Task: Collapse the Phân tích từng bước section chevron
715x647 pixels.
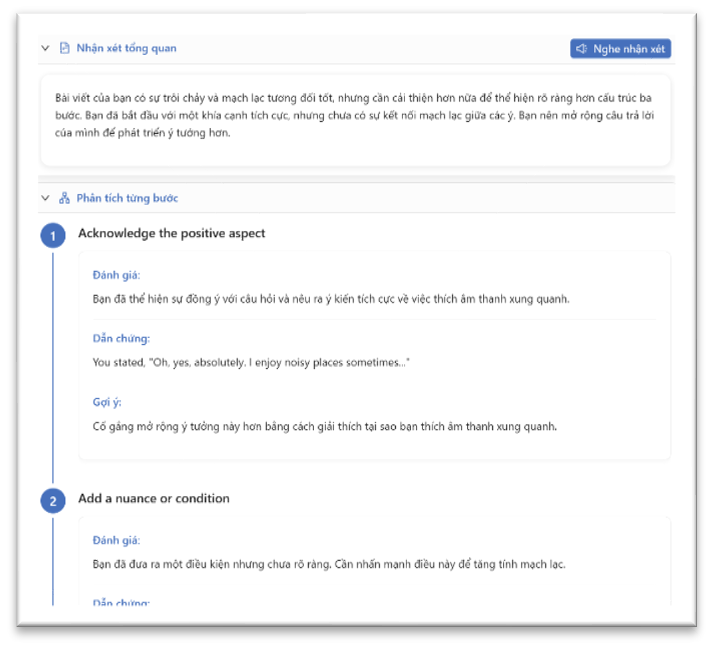Action: click(45, 198)
